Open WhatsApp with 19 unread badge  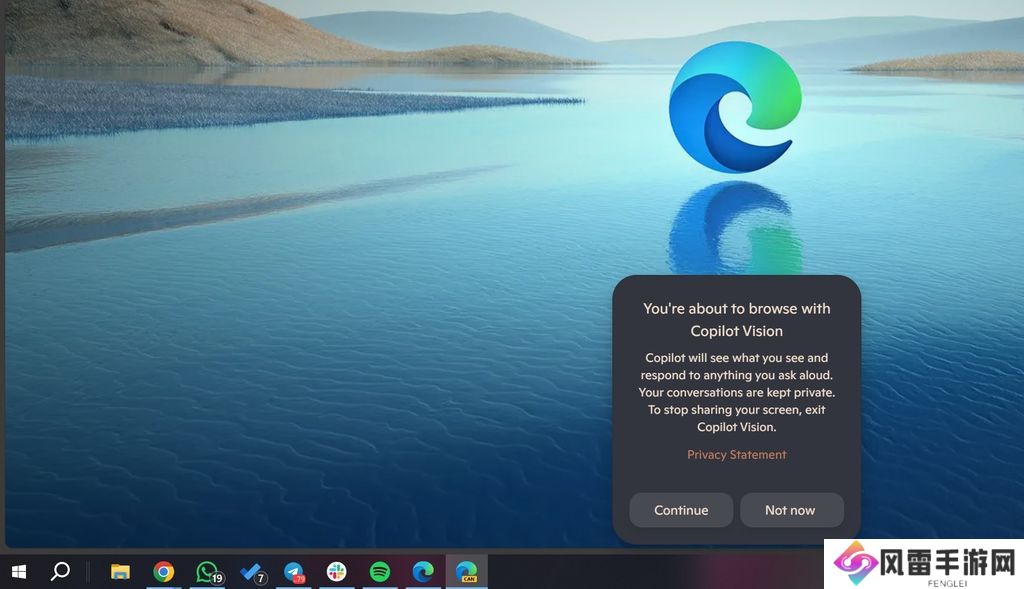tap(208, 572)
